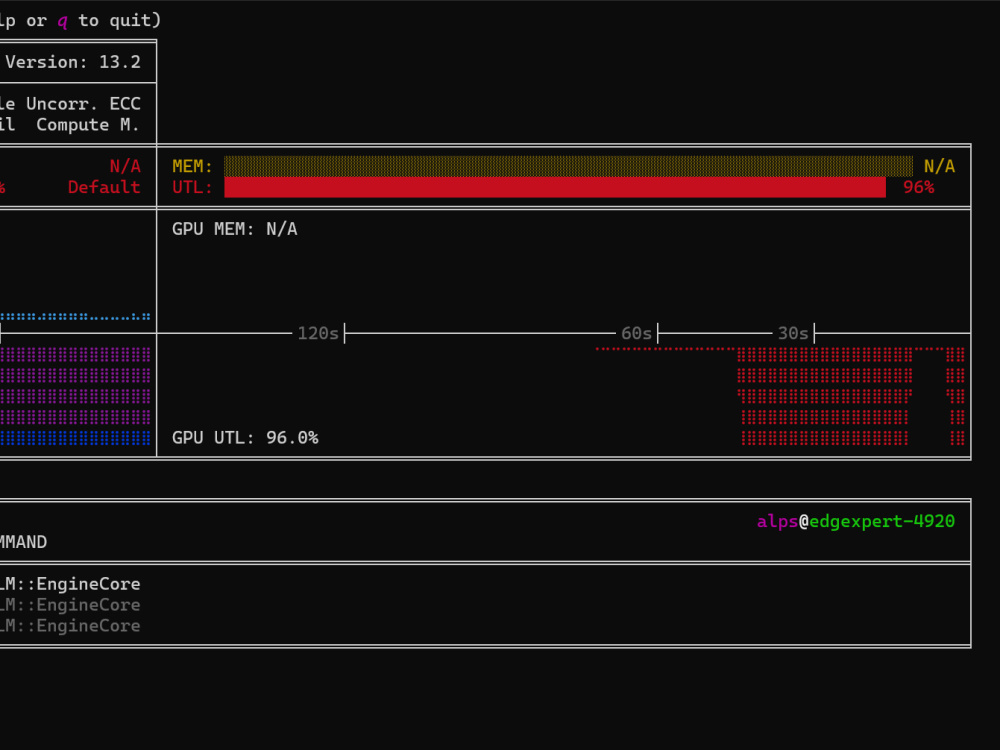
Task: Select the bright white EngineCore process row
Action: click(70, 584)
